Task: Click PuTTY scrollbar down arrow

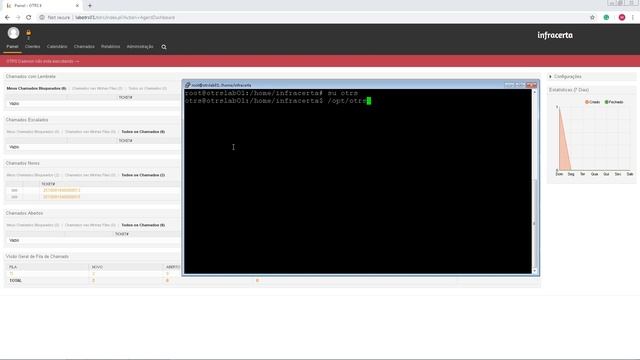Action: pyautogui.click(x=534, y=271)
